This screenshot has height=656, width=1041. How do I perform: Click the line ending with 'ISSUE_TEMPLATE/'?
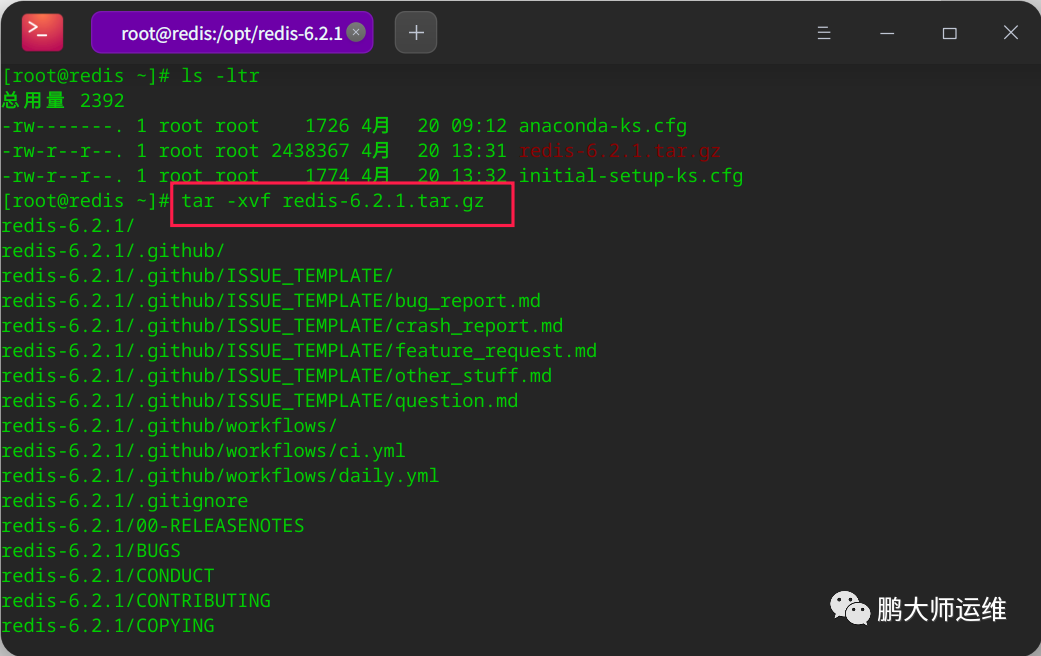tap(197, 276)
